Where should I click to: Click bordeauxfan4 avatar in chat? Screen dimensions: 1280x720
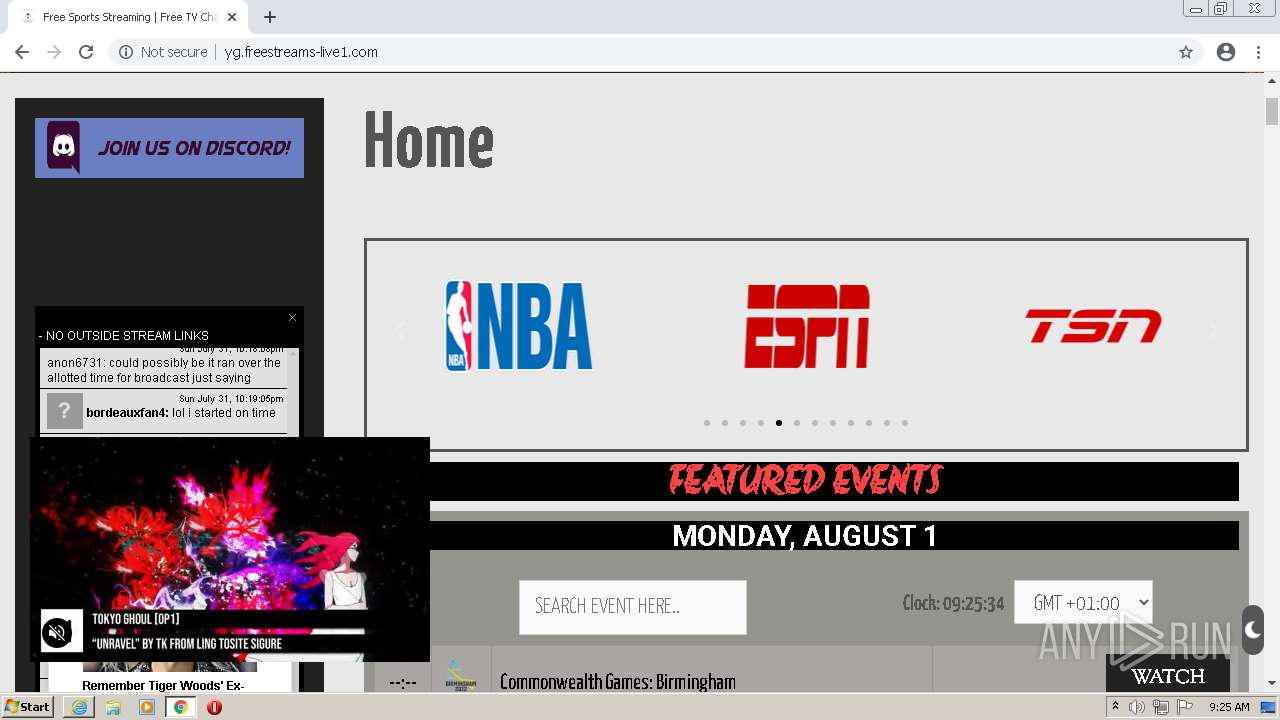[65, 411]
